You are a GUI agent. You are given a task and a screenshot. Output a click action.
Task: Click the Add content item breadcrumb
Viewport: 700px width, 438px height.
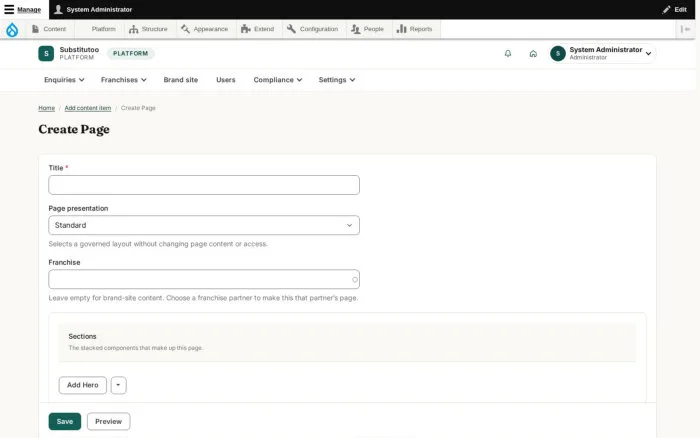88,108
